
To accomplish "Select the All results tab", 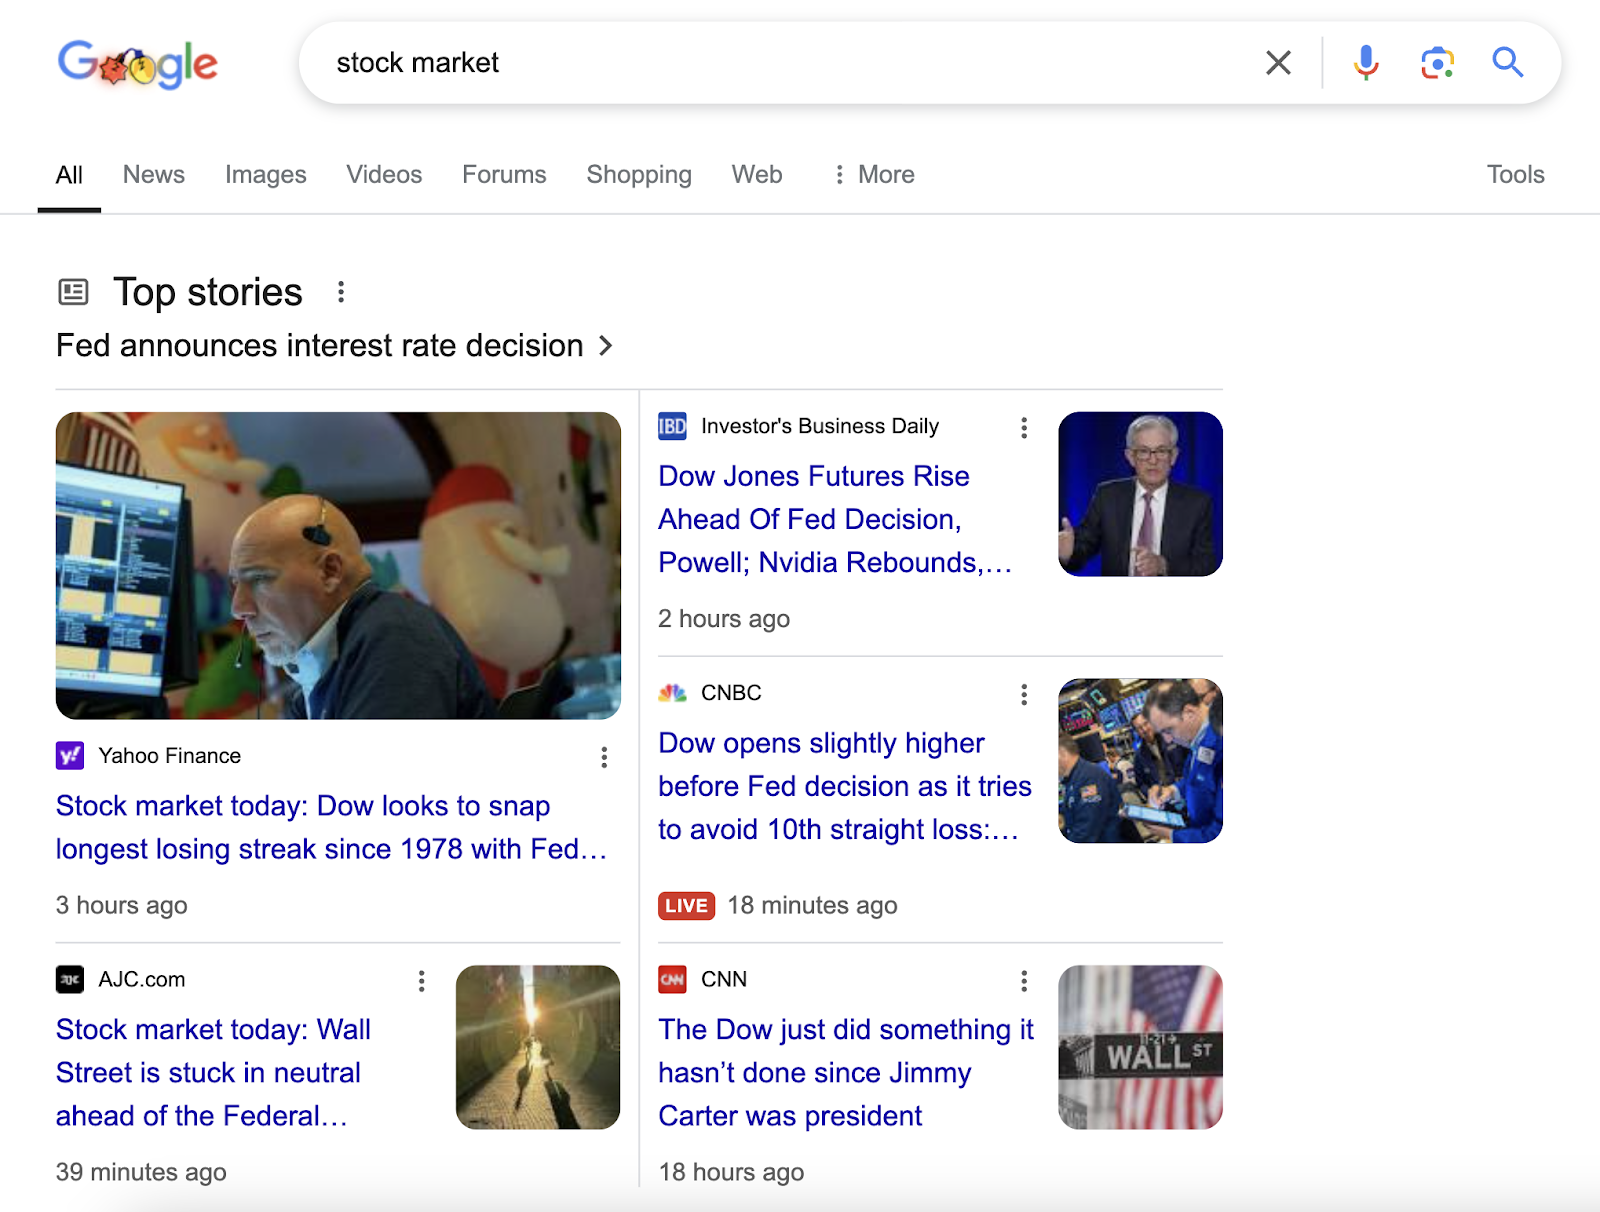I will pos(69,176).
